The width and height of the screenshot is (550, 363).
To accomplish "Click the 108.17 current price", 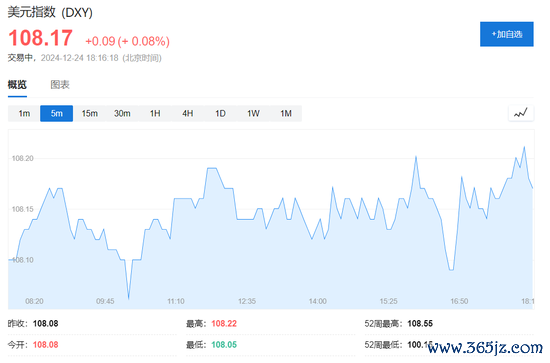I will (x=40, y=38).
